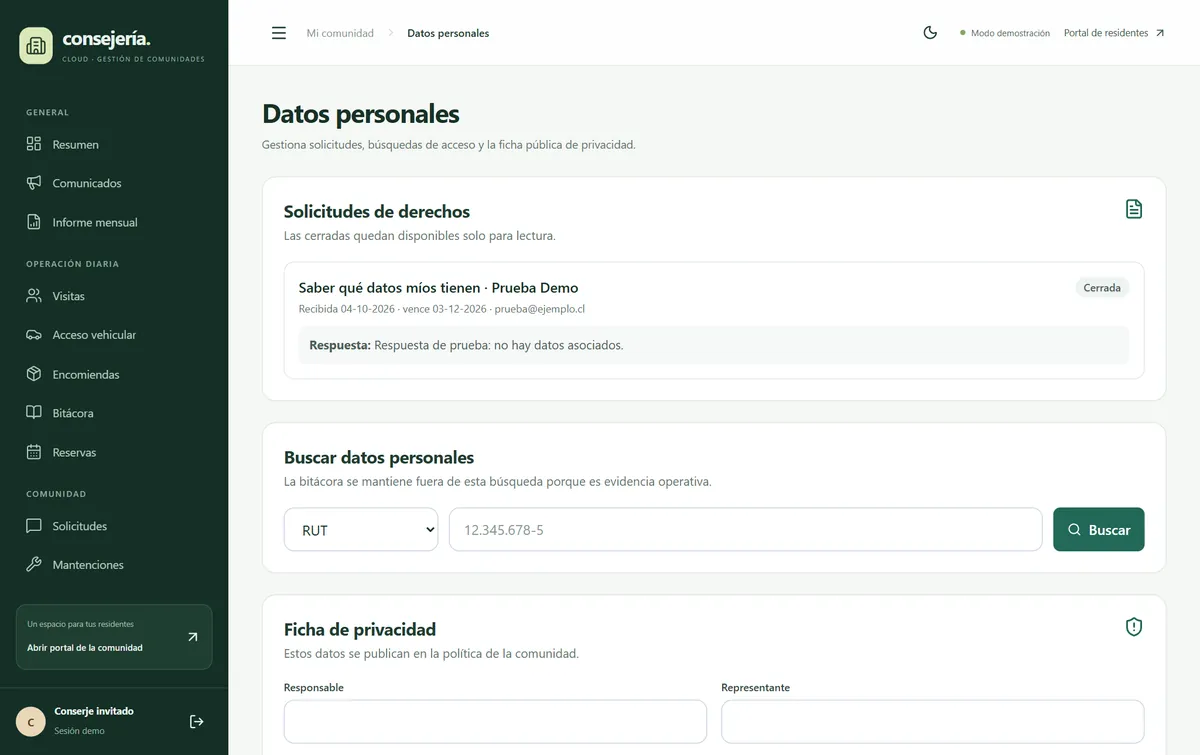The height and width of the screenshot is (755, 1200).
Task: Click Mi comunidad breadcrumb
Action: [x=340, y=33]
